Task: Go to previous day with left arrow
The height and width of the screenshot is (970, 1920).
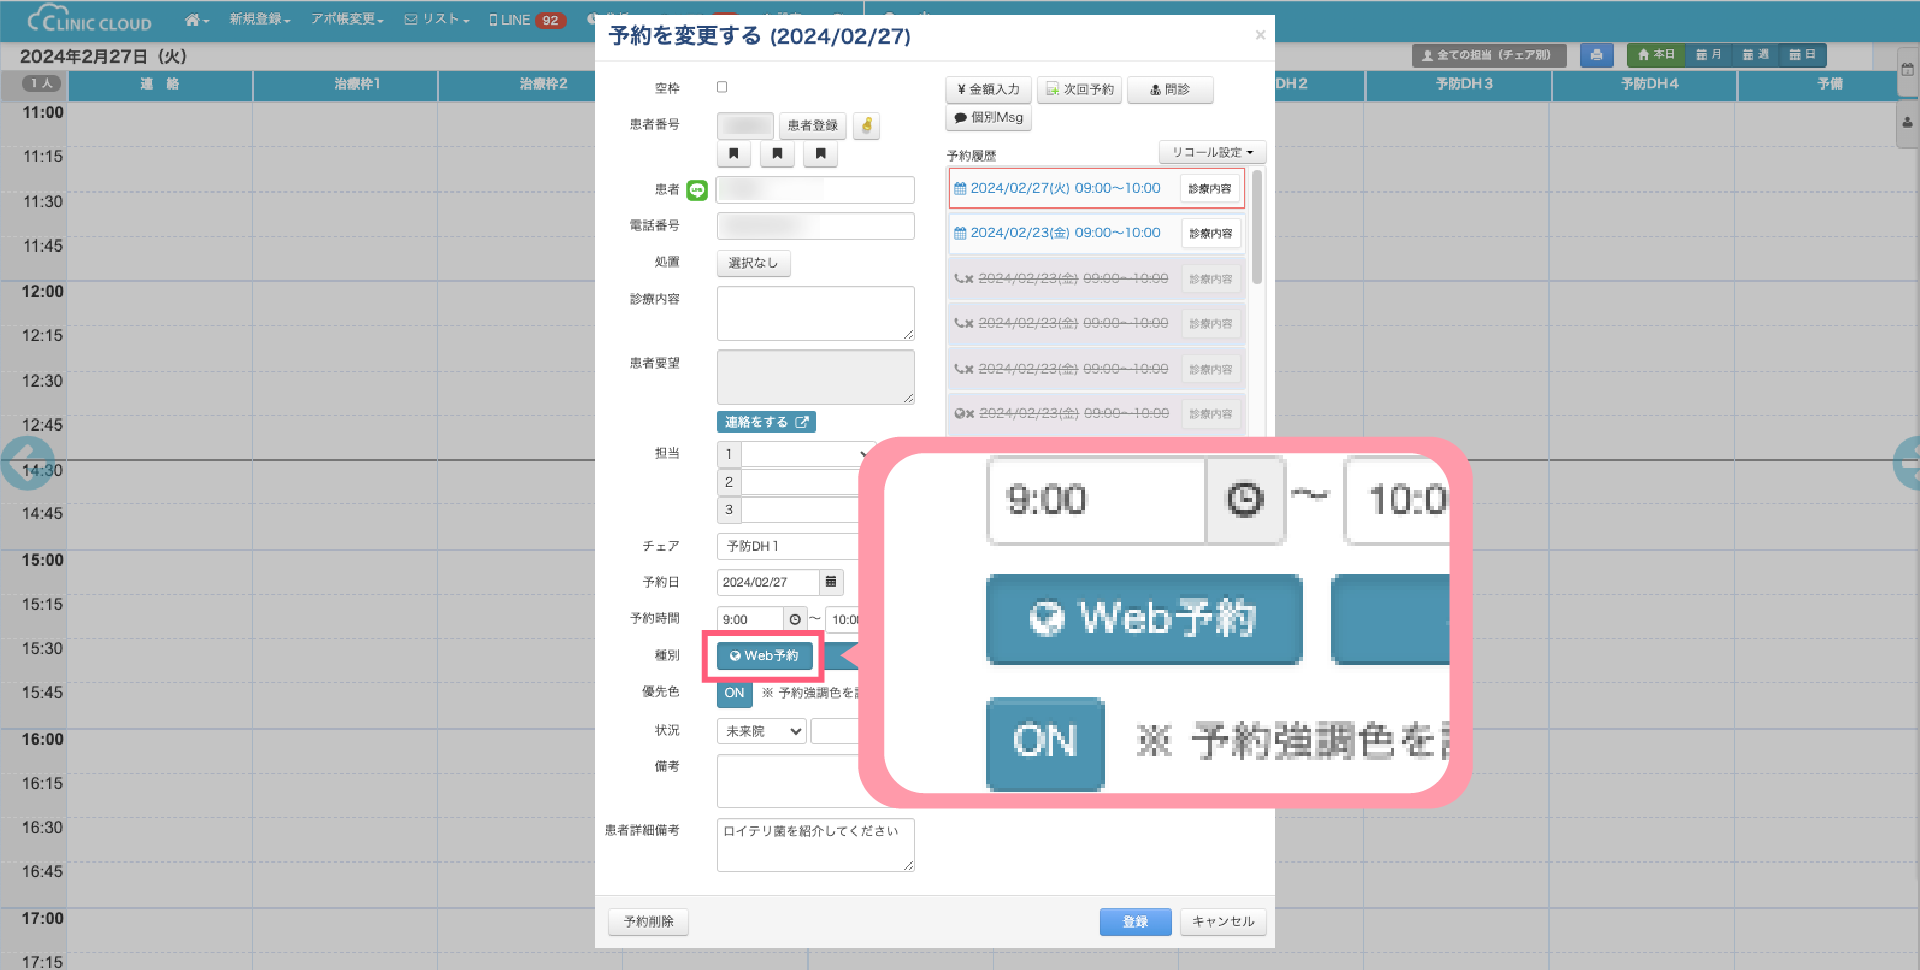Action: click(x=26, y=463)
